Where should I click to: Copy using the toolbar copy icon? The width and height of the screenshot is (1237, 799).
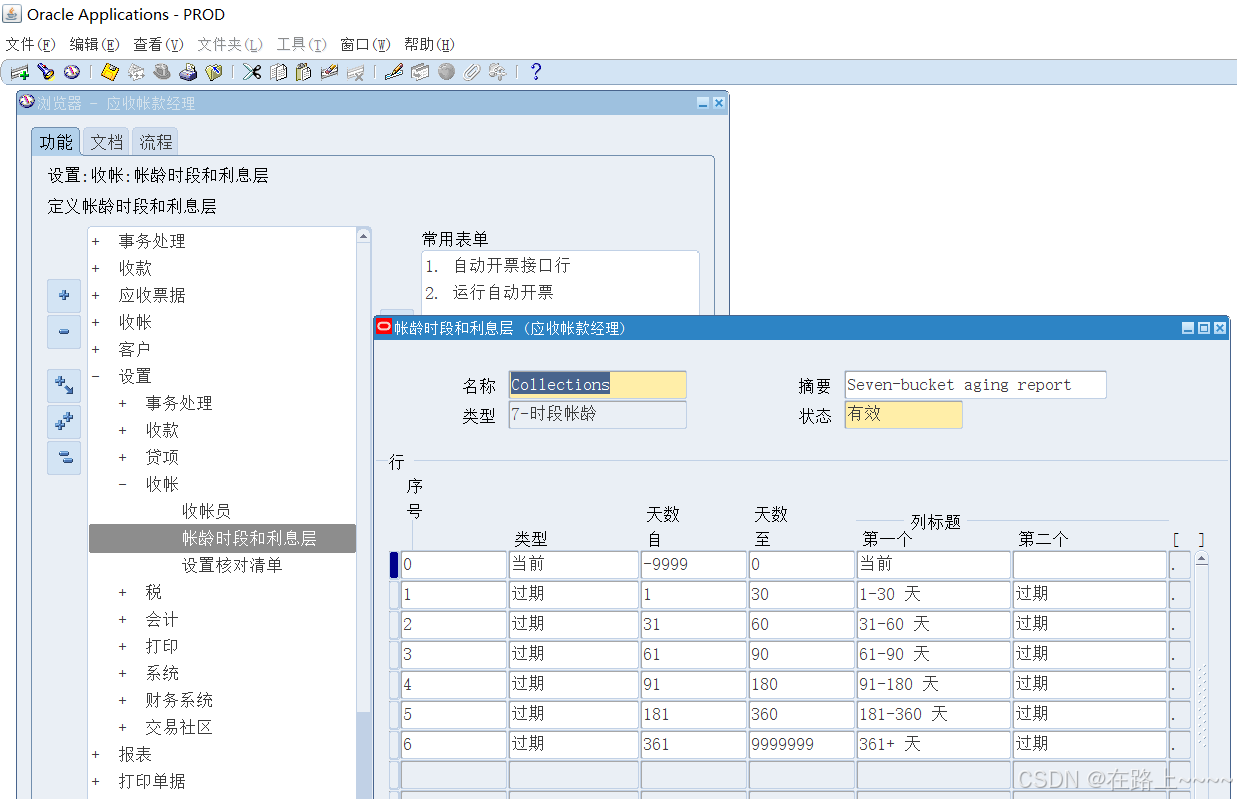click(278, 71)
